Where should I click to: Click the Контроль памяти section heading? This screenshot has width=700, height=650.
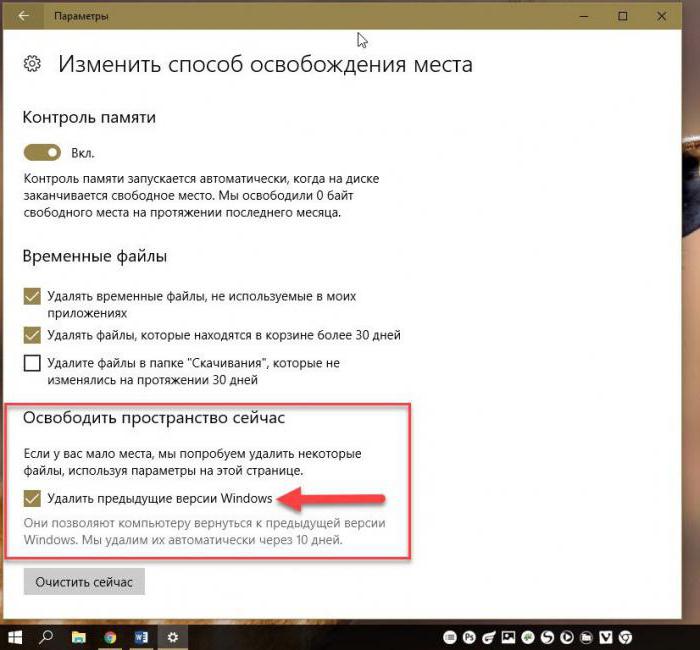pyautogui.click(x=89, y=117)
